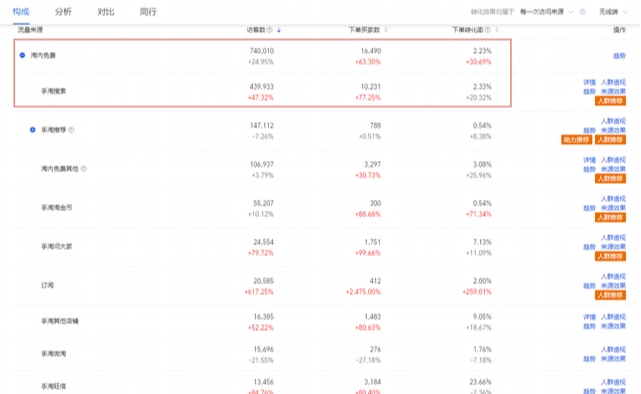Click orange 助力推荐 button in 手淘推荐 row
641x394 pixels.
[576, 140]
